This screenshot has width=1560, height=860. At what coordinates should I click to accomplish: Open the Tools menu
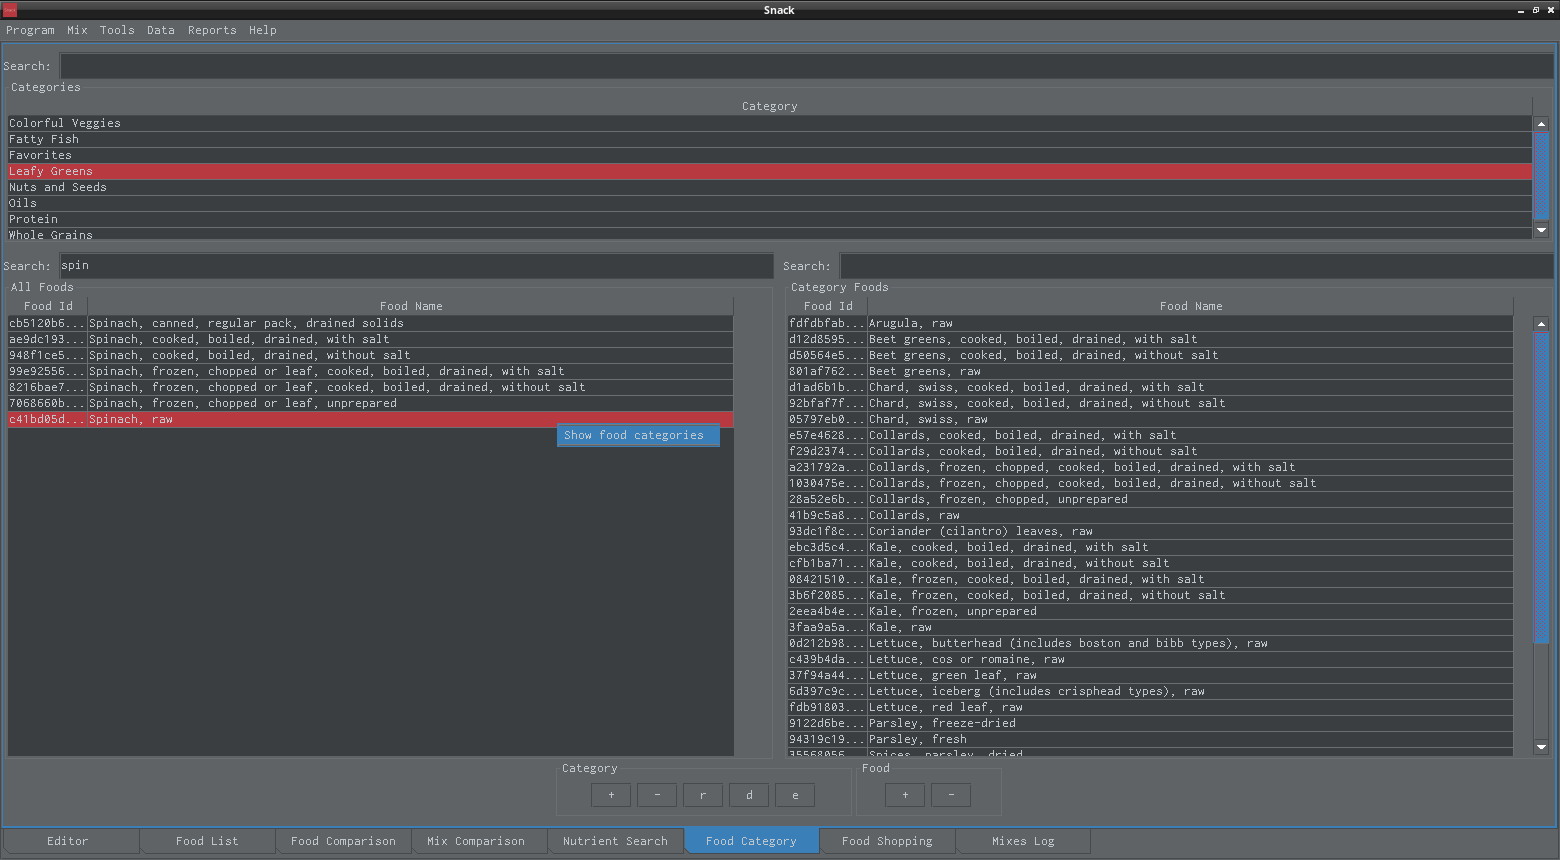[117, 30]
